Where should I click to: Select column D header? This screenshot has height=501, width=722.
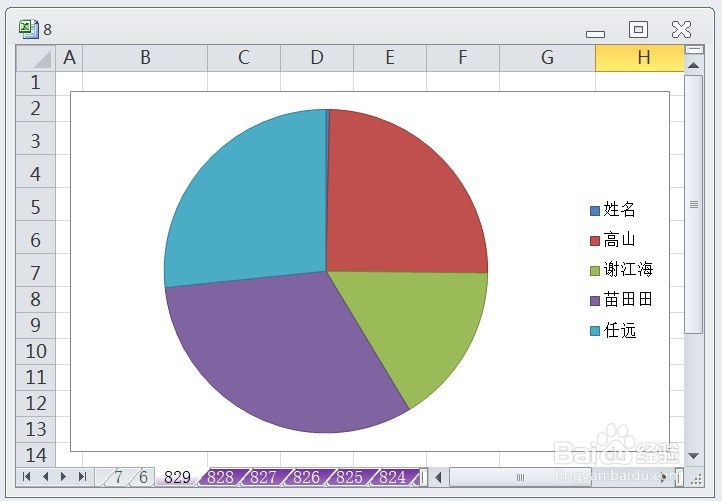[317, 58]
